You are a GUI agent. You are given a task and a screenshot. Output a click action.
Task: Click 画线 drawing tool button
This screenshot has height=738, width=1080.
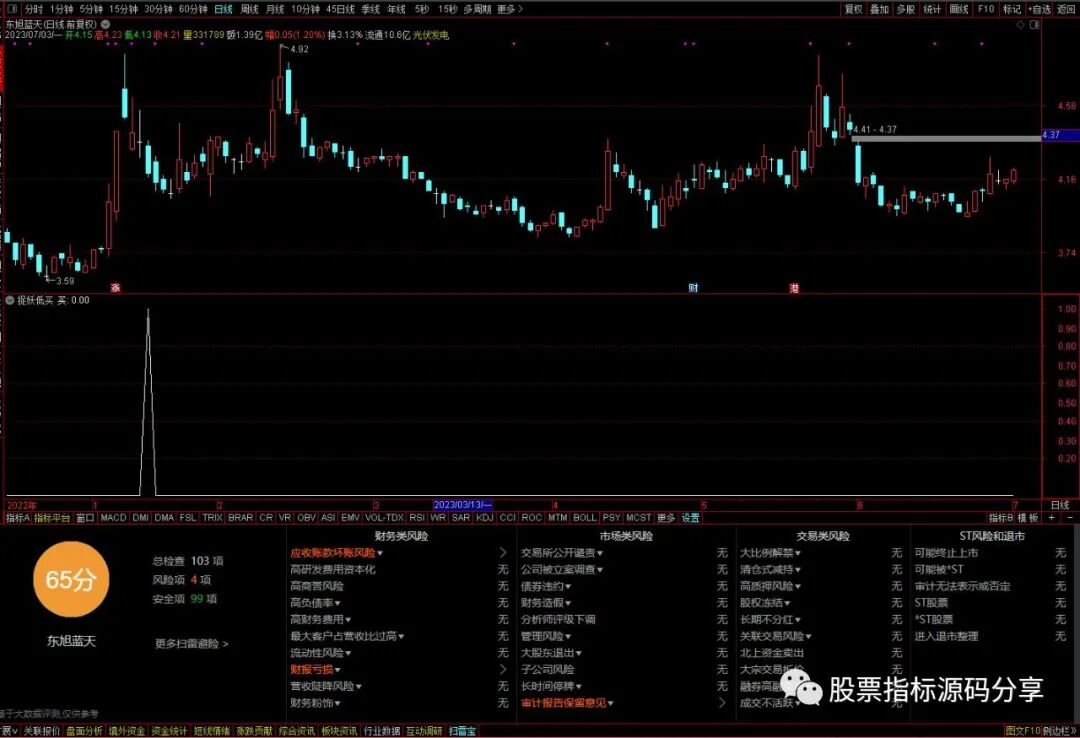pyautogui.click(x=959, y=9)
